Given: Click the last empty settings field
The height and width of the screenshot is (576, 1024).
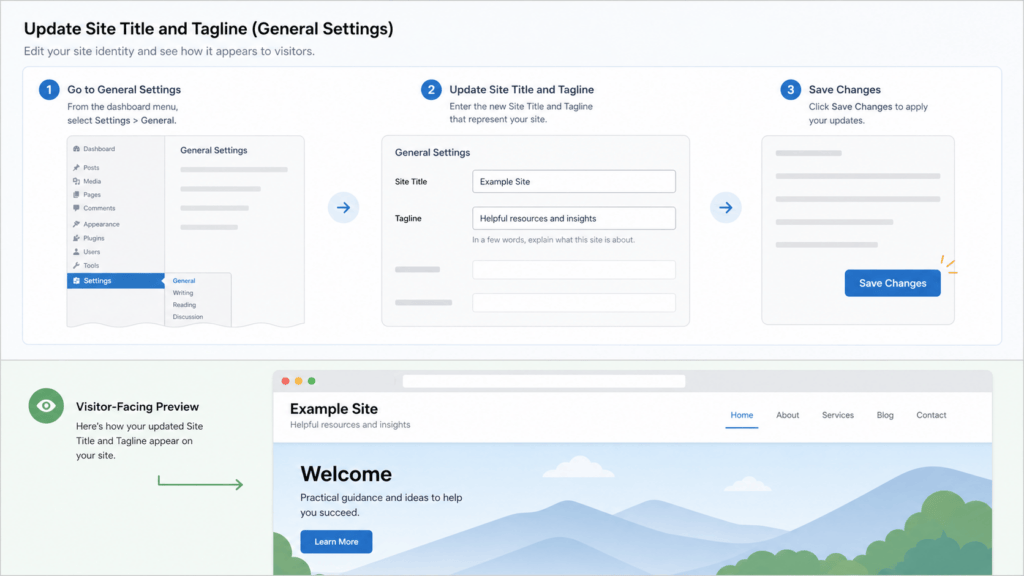Looking at the screenshot, I should (x=574, y=302).
